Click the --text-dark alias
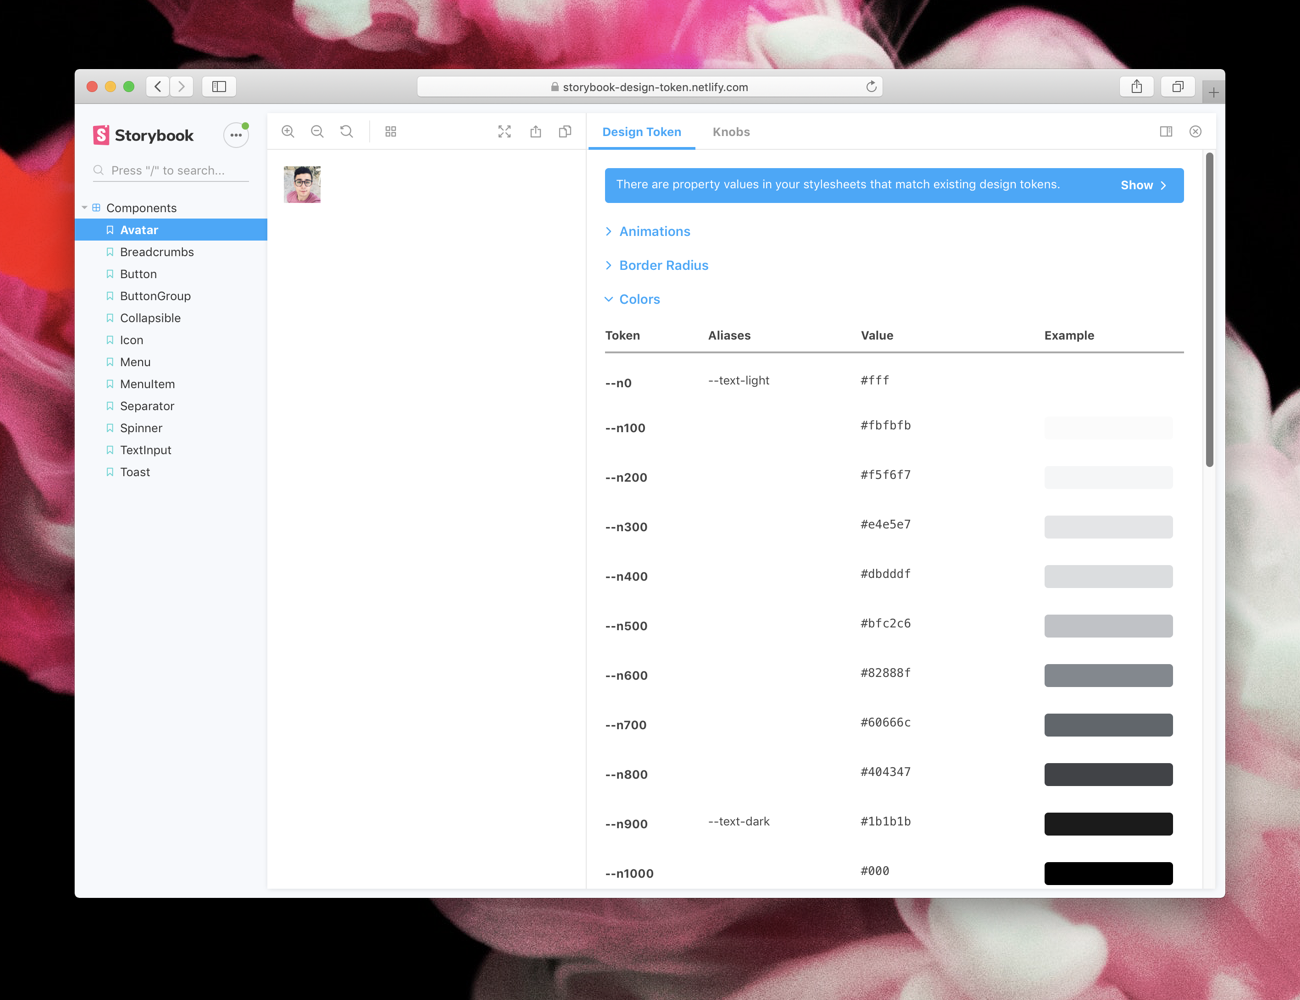 (x=739, y=822)
